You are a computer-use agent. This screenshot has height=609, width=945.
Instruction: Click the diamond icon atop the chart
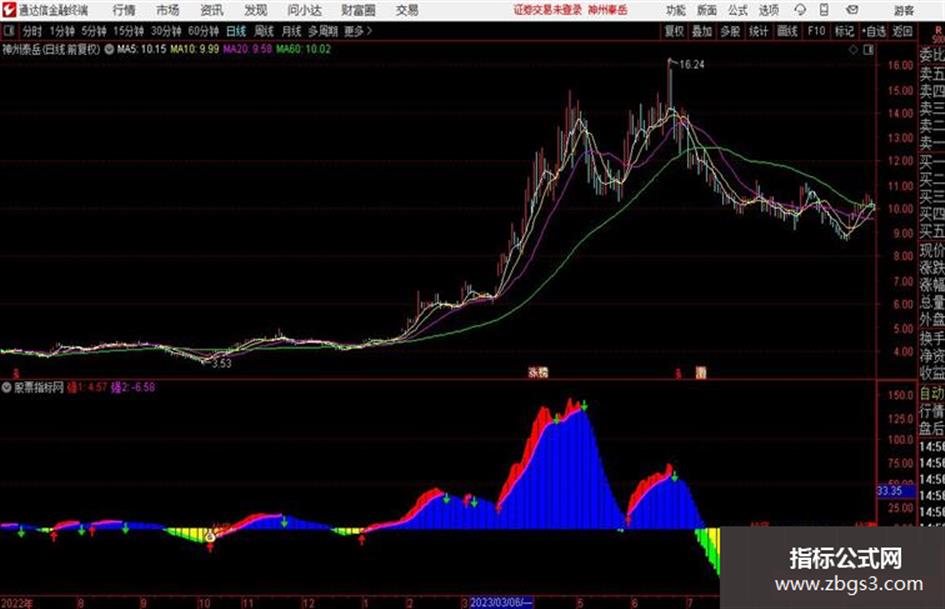click(x=853, y=50)
